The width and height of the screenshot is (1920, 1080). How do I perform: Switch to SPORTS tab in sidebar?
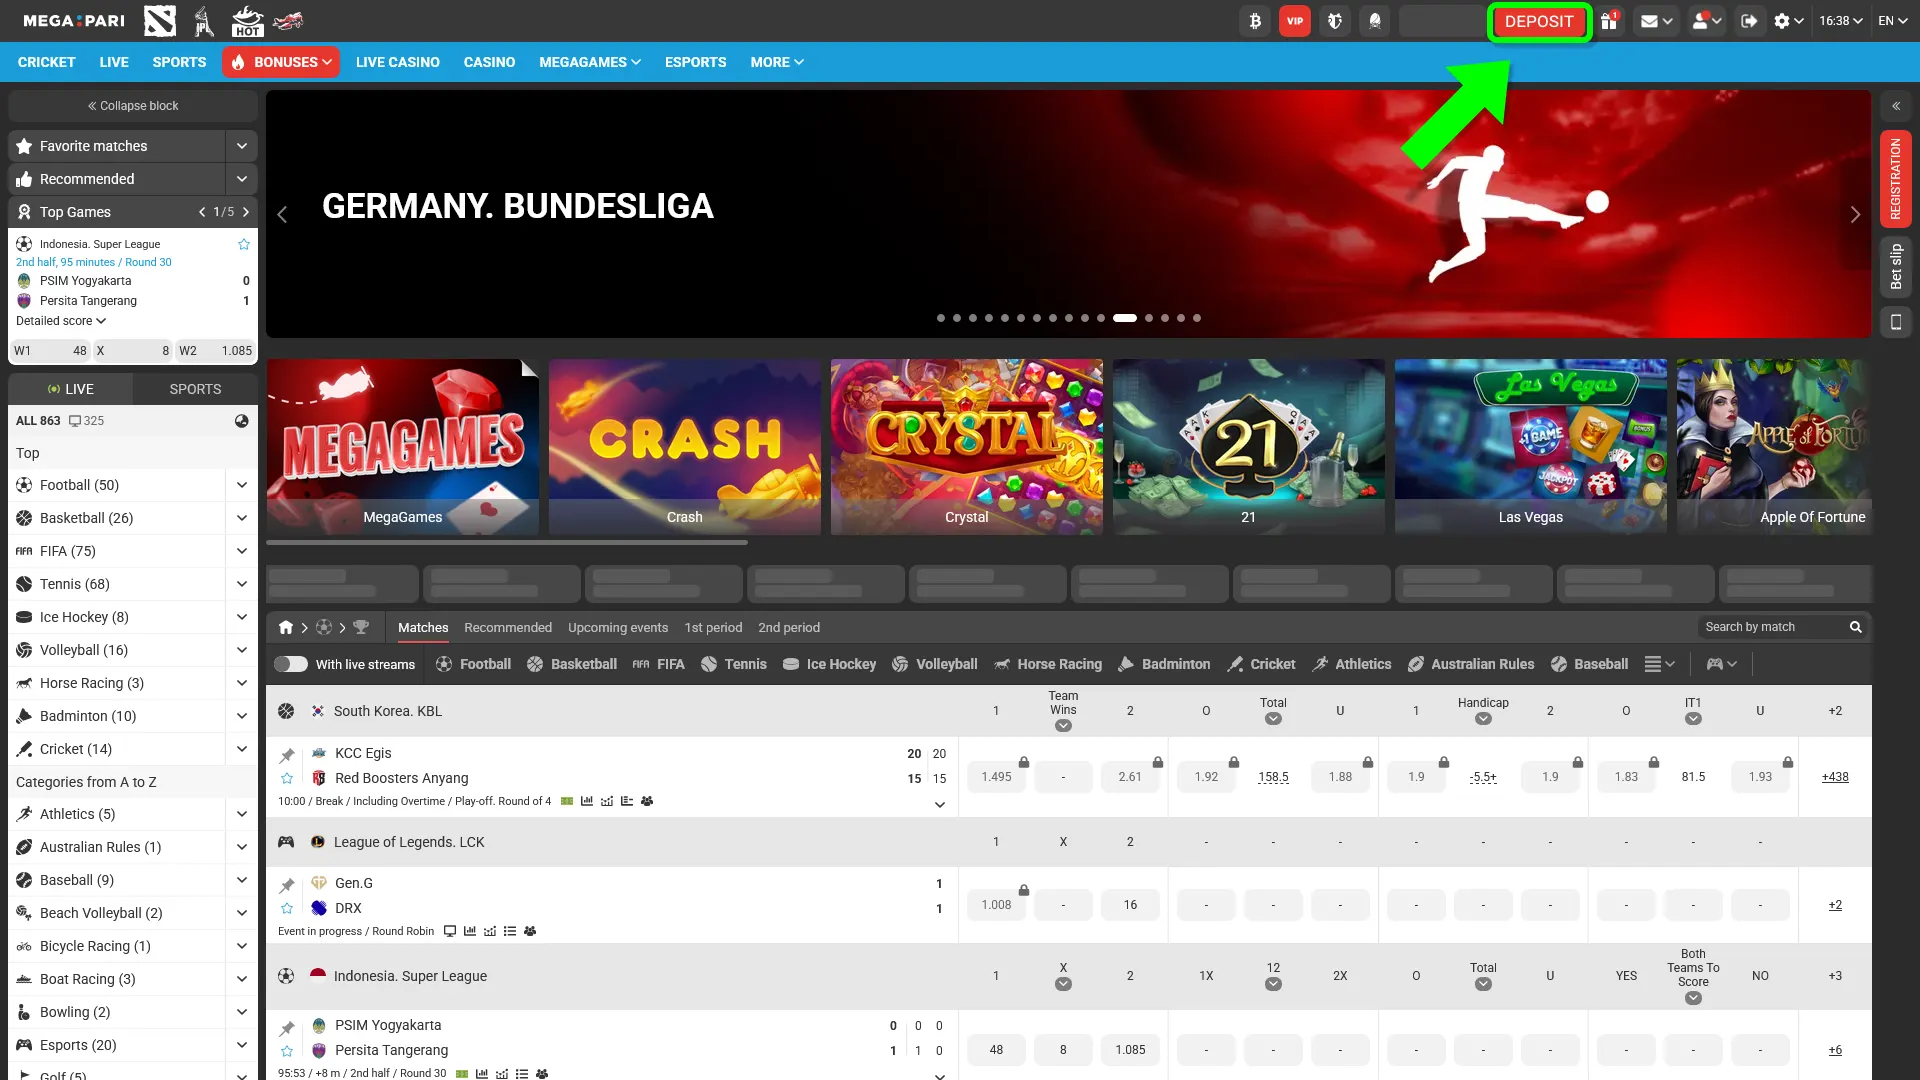click(x=195, y=389)
